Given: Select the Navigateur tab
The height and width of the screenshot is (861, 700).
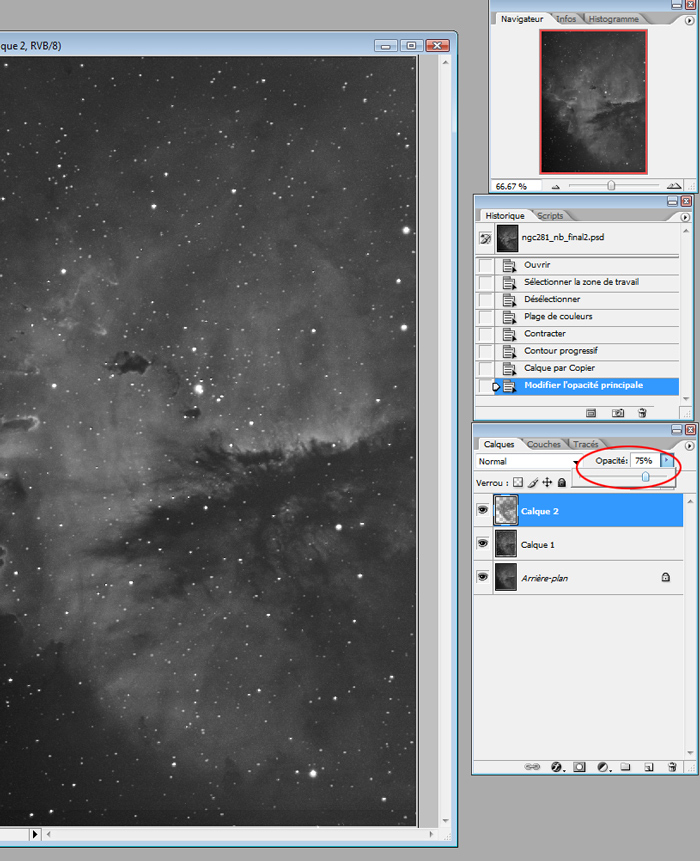Looking at the screenshot, I should (x=522, y=19).
